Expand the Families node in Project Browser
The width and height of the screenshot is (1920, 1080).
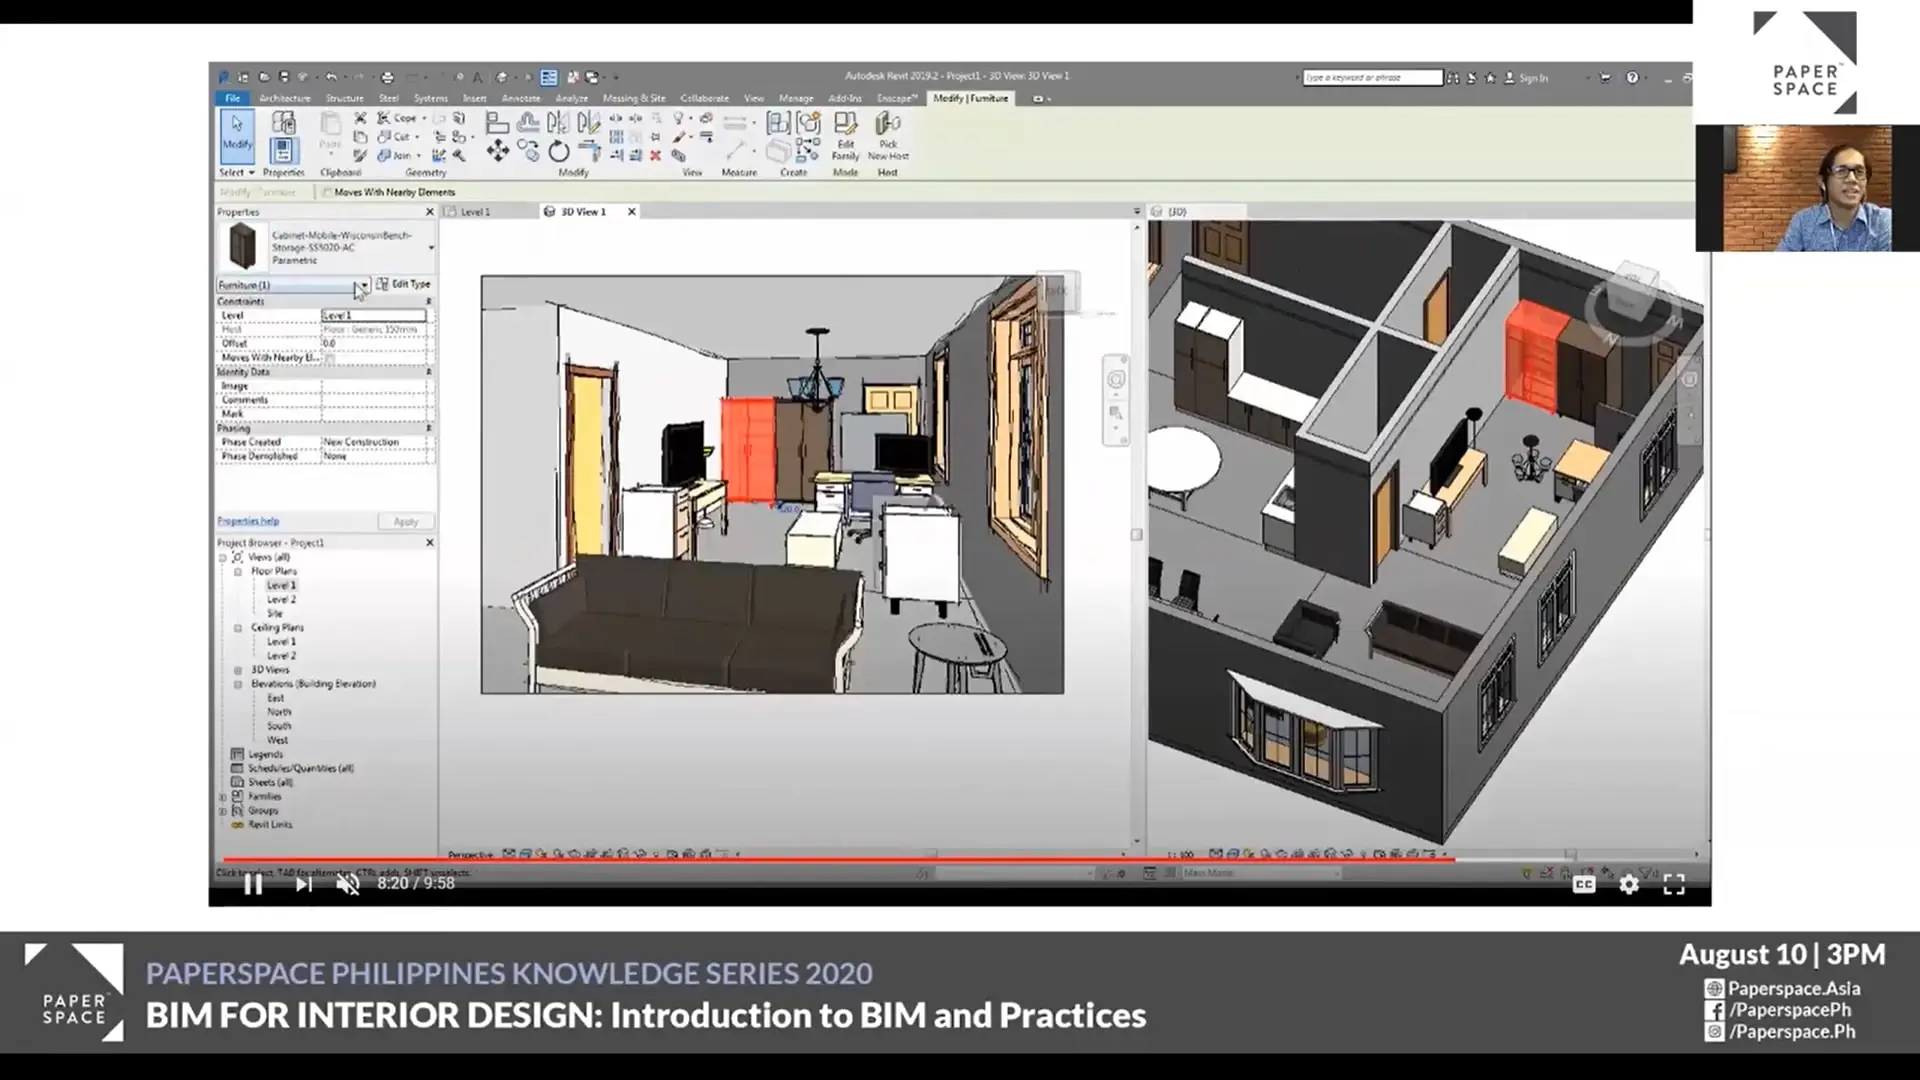pyautogui.click(x=222, y=797)
